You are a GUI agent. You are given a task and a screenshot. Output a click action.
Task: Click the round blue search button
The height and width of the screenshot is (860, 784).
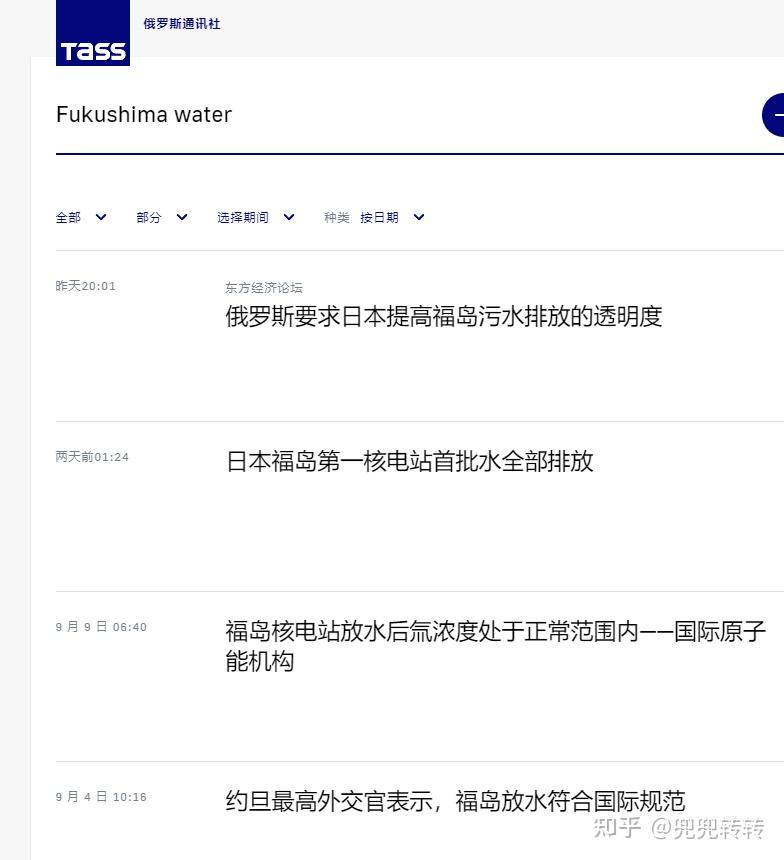coord(774,115)
